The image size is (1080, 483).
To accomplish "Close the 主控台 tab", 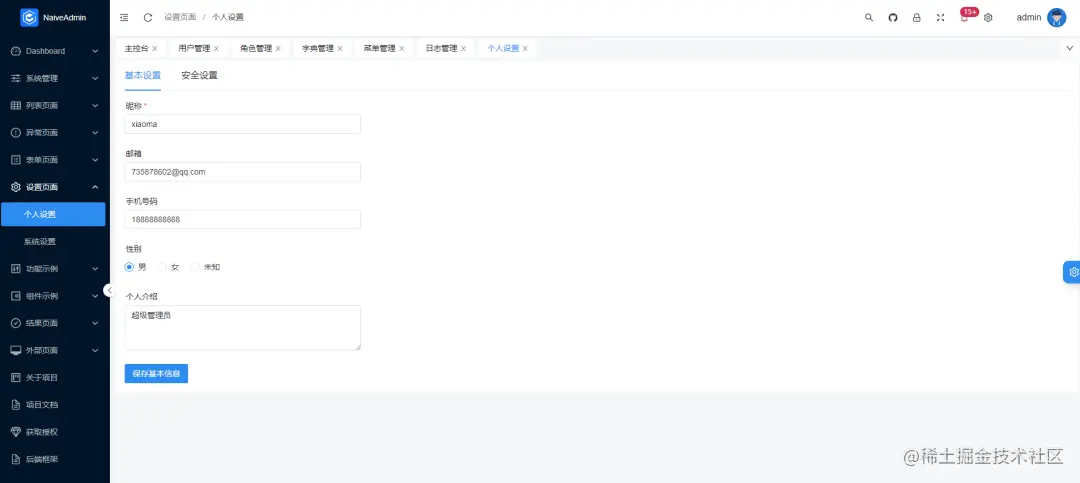I will coord(155,48).
